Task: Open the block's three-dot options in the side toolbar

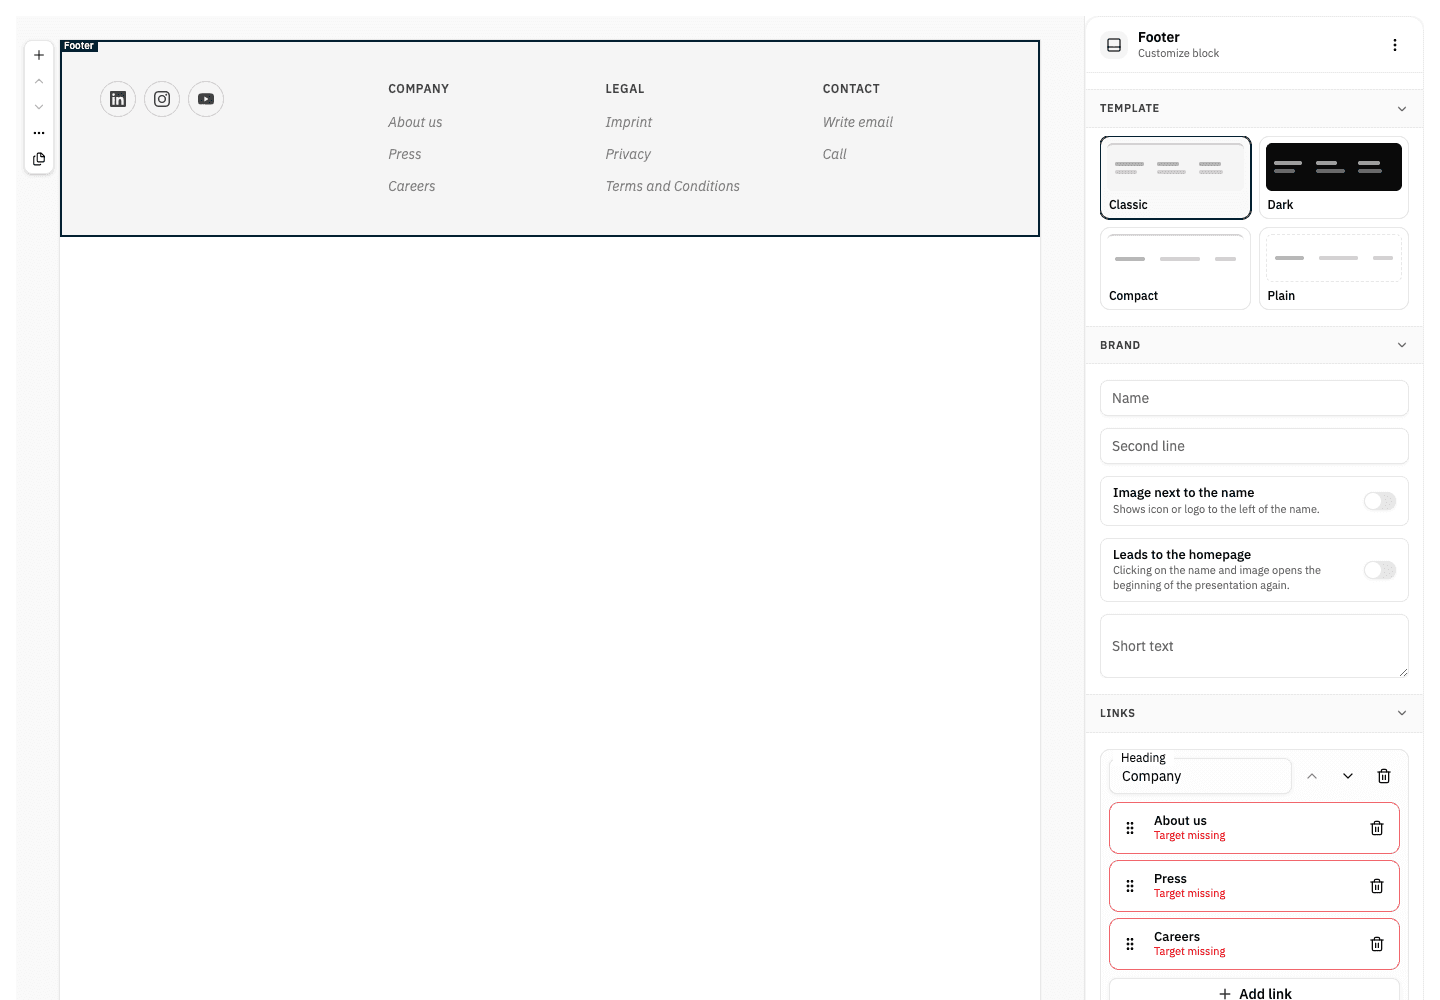Action: 39,133
